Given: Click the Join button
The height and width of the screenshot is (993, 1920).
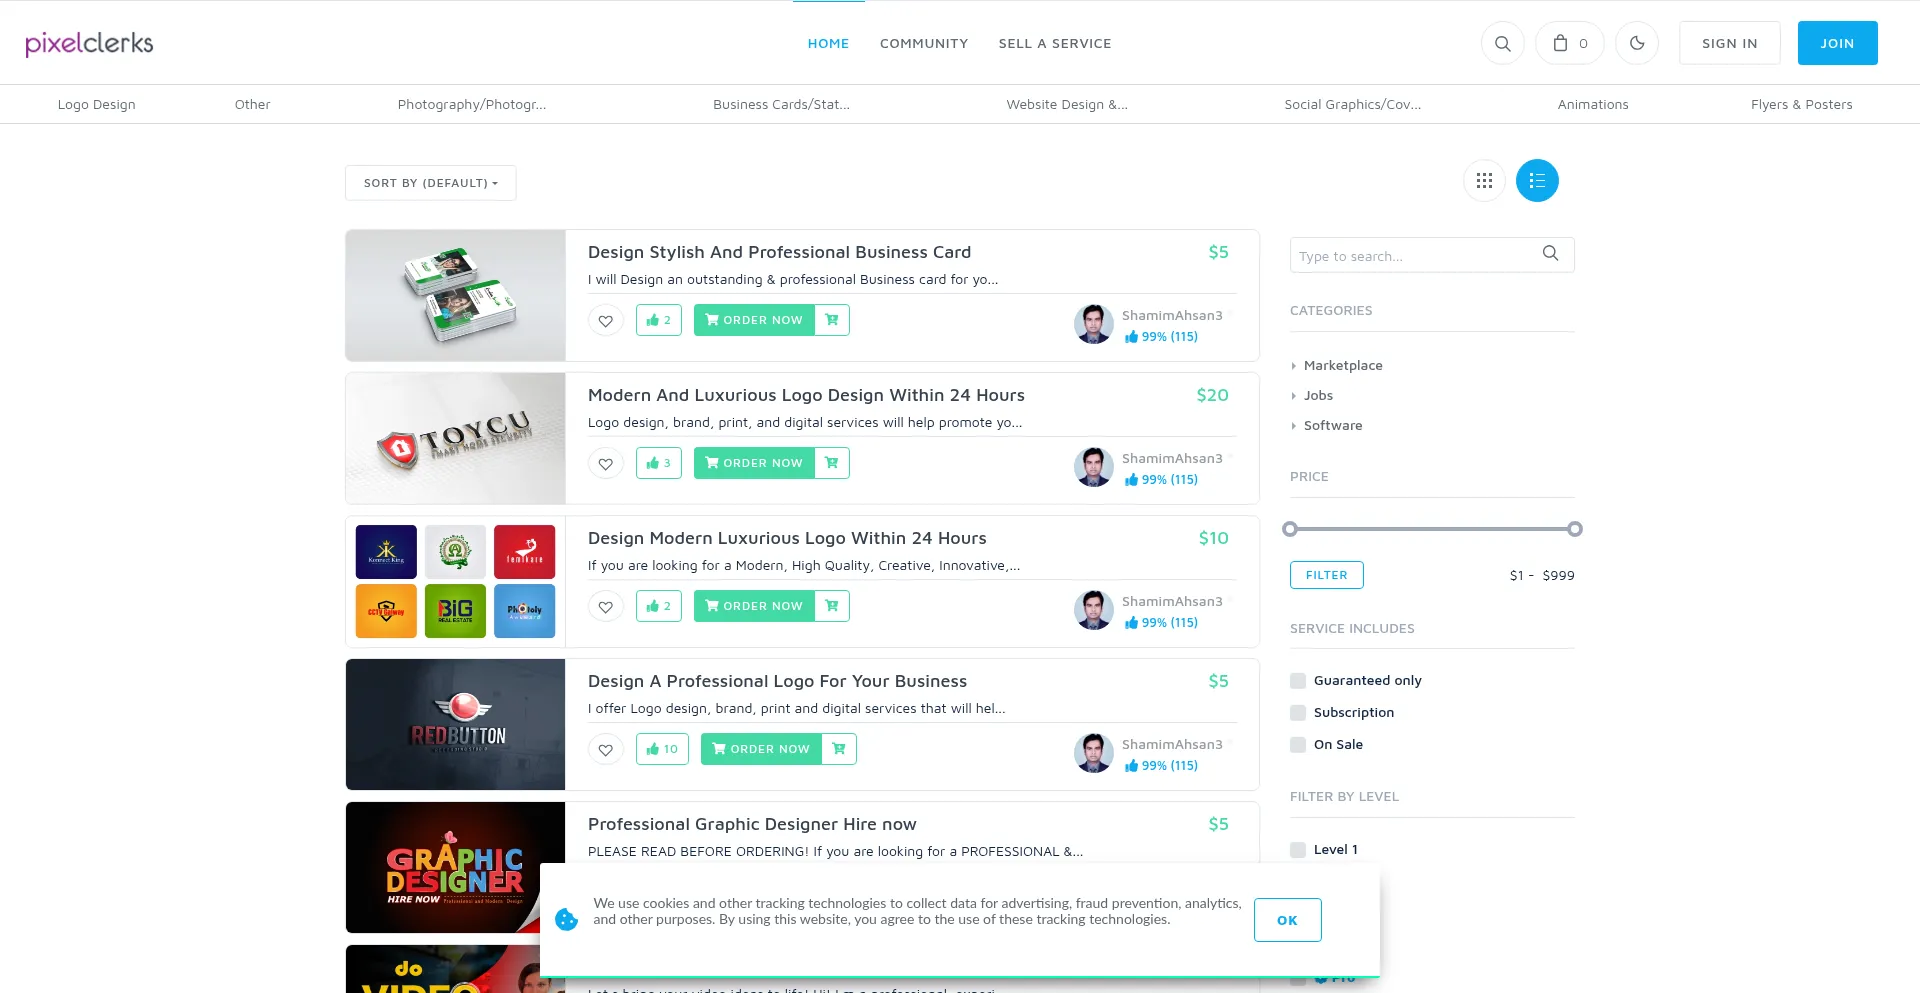Looking at the screenshot, I should coord(1837,43).
